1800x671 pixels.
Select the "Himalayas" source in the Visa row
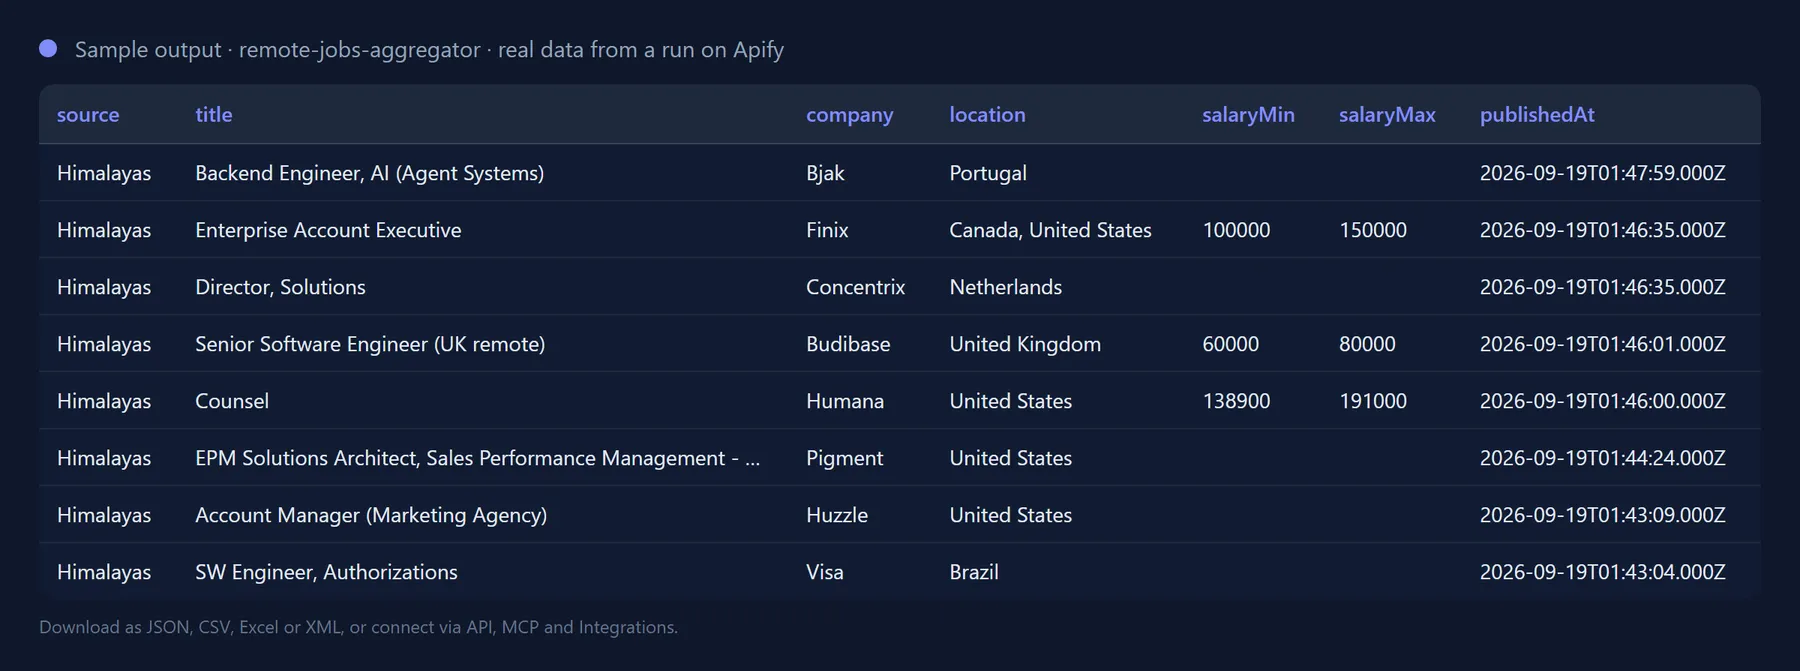[x=104, y=572]
